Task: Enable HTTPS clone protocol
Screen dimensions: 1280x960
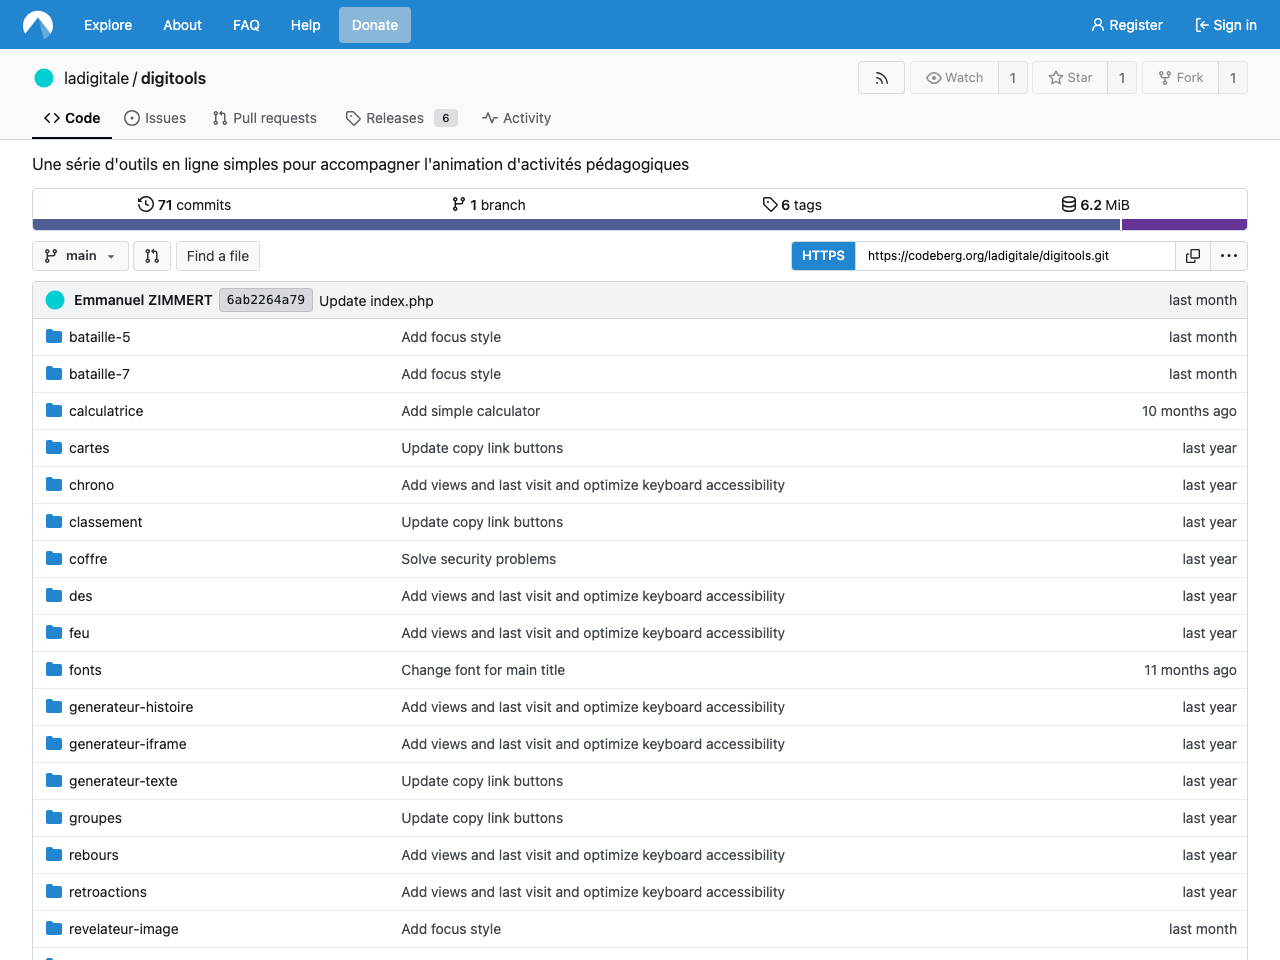Action: click(822, 256)
